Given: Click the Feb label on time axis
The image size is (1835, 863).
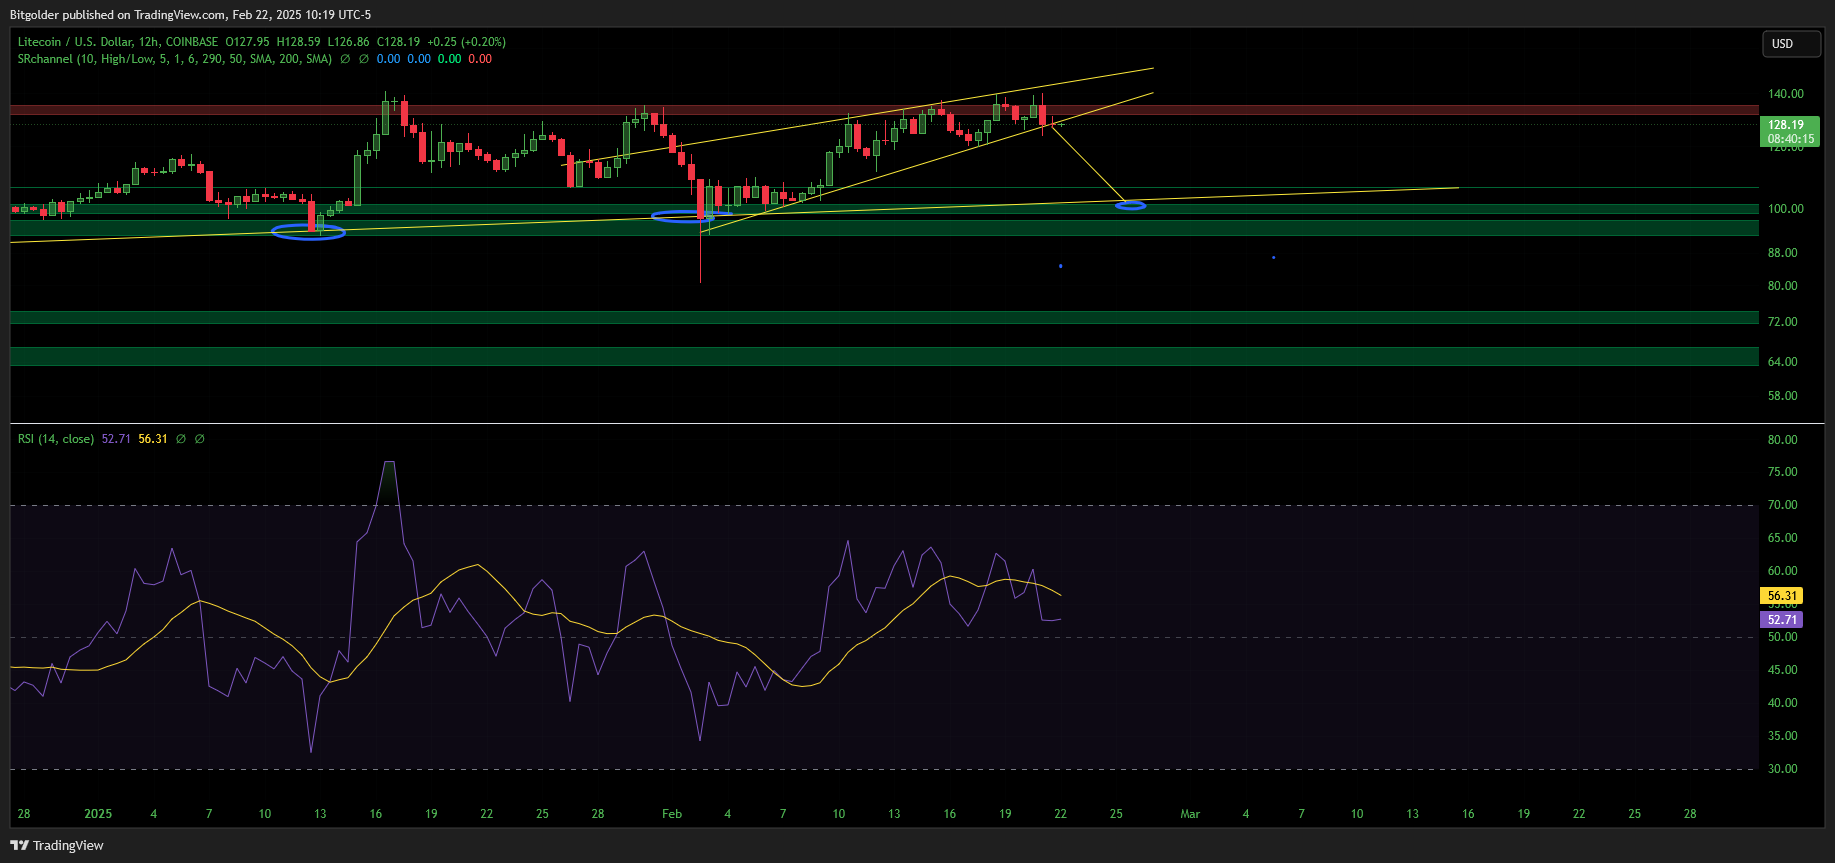Looking at the screenshot, I should pos(672,814).
